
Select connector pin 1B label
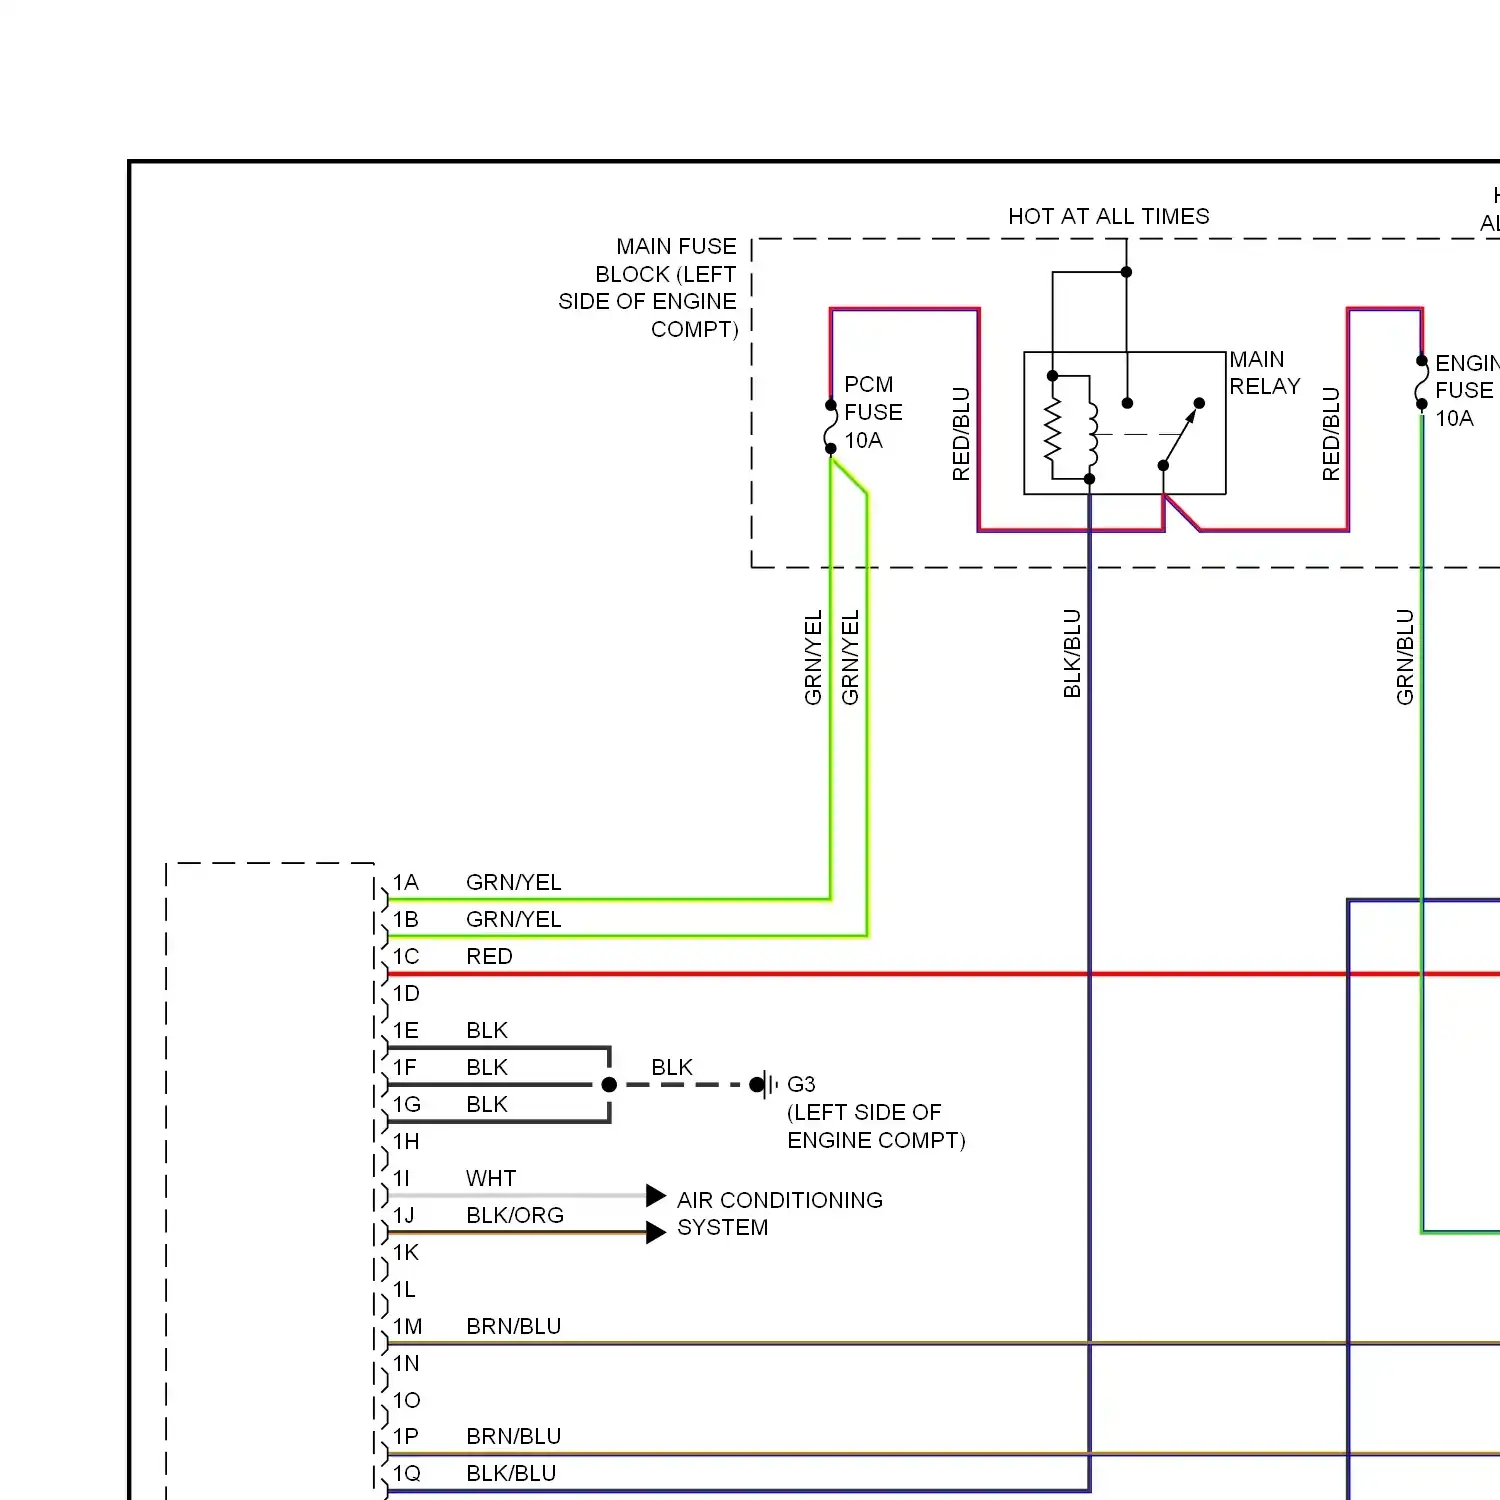point(405,919)
